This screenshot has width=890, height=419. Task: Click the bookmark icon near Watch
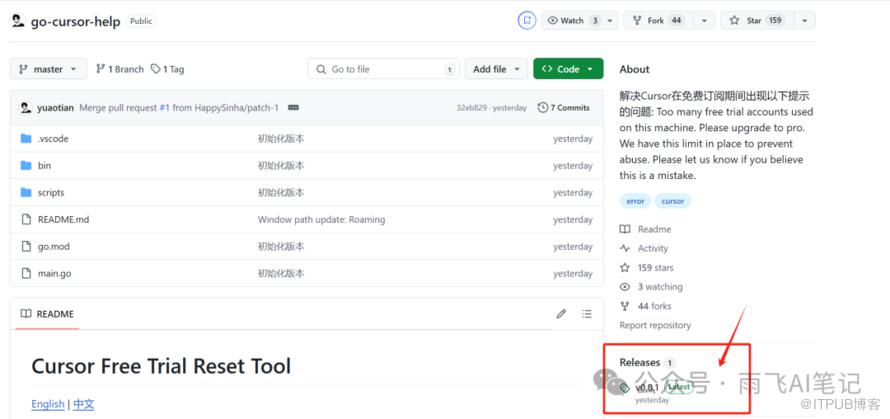point(527,20)
